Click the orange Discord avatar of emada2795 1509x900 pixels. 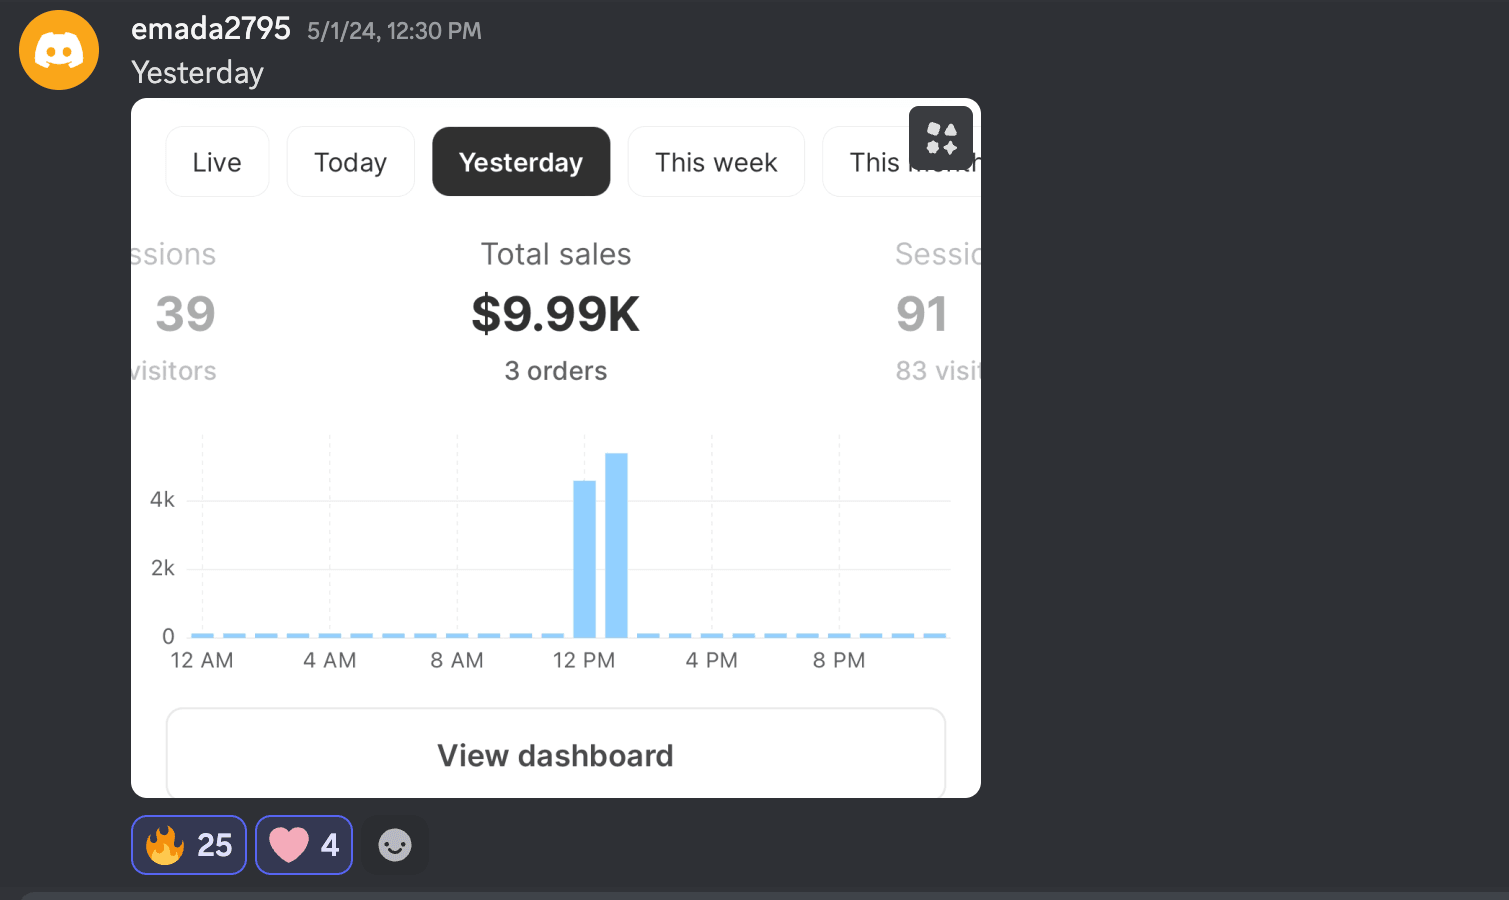[x=59, y=50]
